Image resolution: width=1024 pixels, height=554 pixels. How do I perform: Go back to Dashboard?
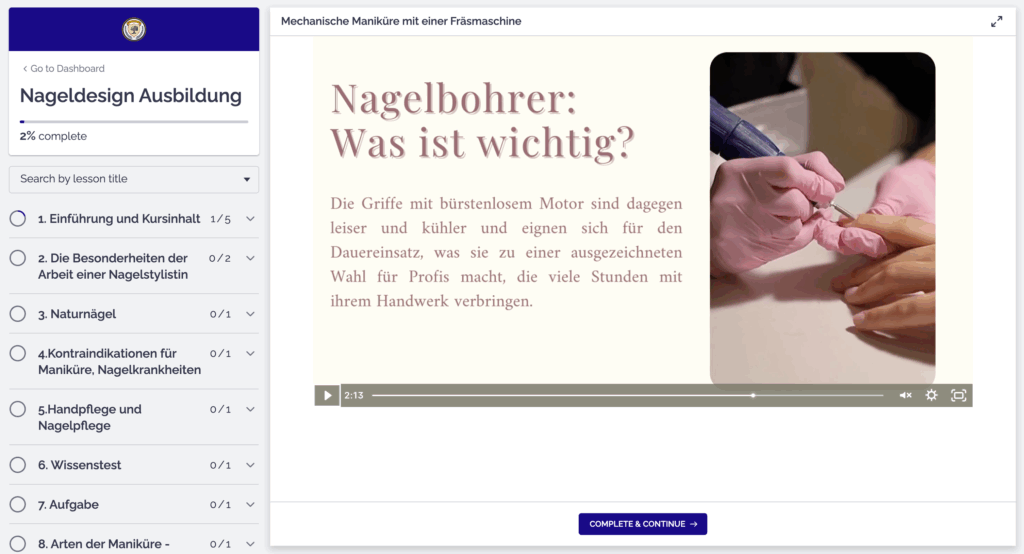tap(64, 69)
